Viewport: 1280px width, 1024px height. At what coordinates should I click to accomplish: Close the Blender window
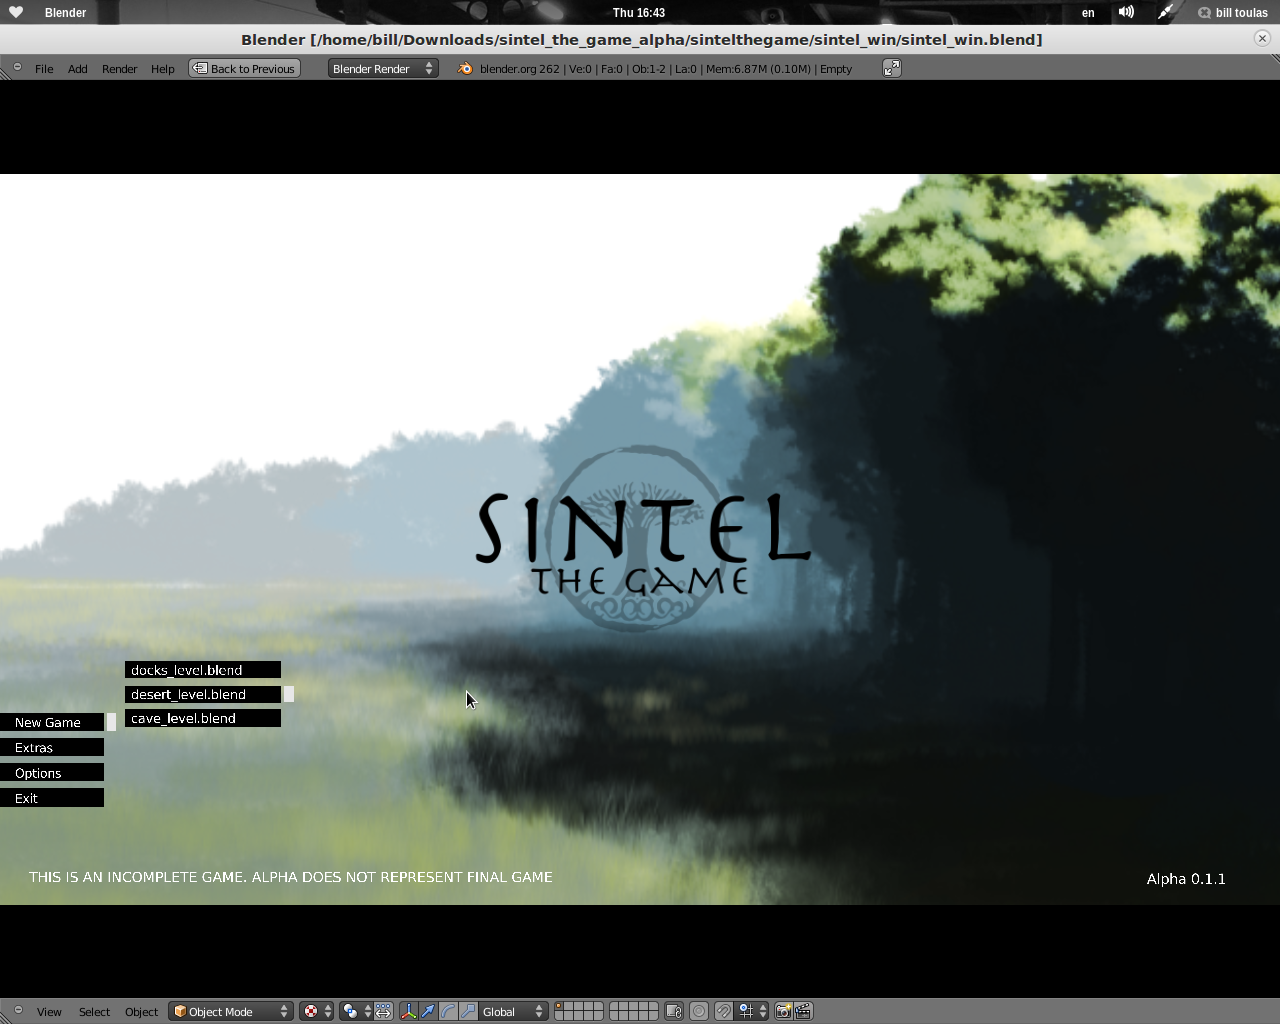pos(1262,38)
